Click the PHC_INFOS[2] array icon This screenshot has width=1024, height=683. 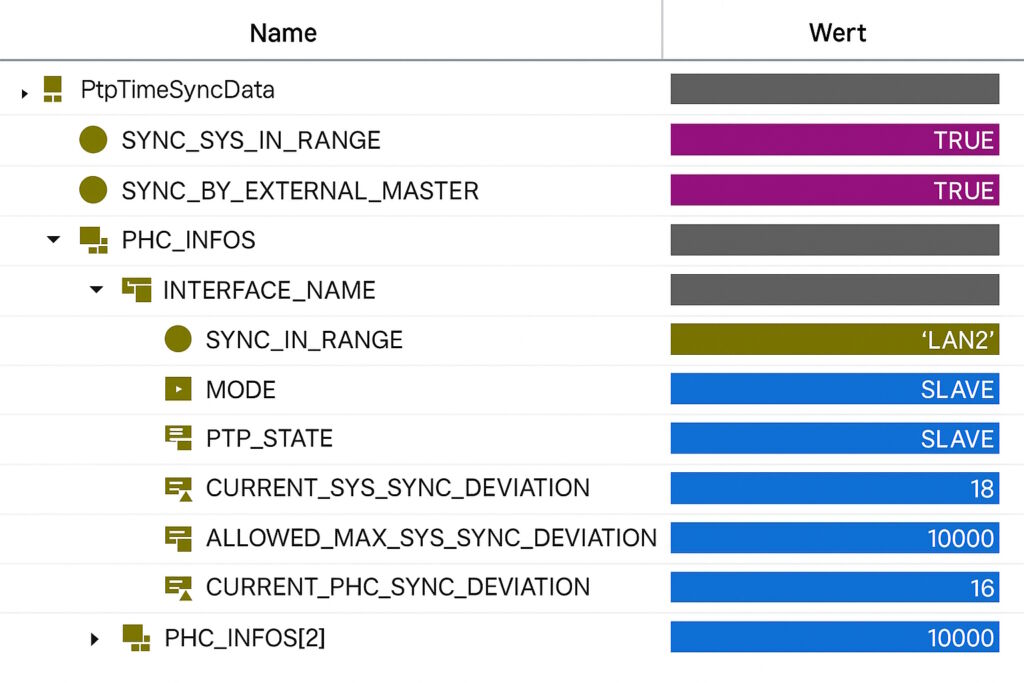(136, 637)
